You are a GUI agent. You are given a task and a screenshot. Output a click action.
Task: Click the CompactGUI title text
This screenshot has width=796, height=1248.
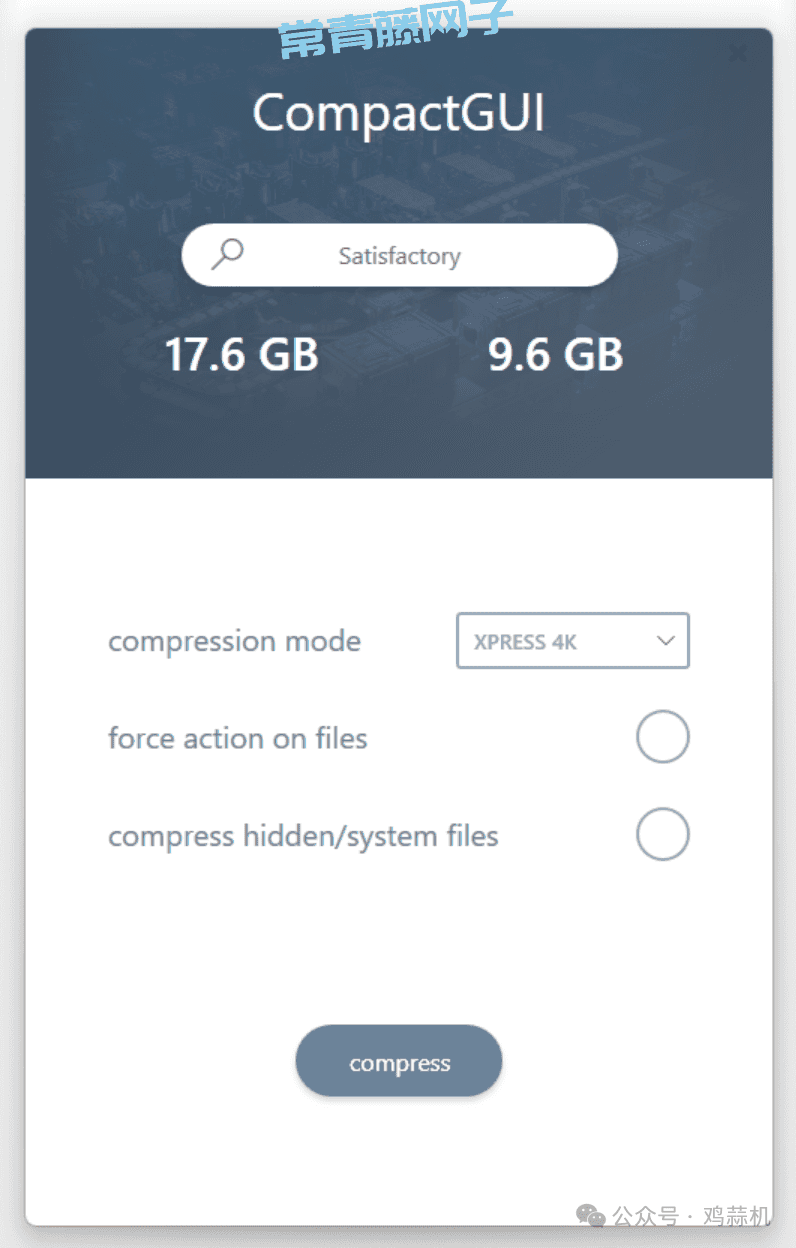399,113
